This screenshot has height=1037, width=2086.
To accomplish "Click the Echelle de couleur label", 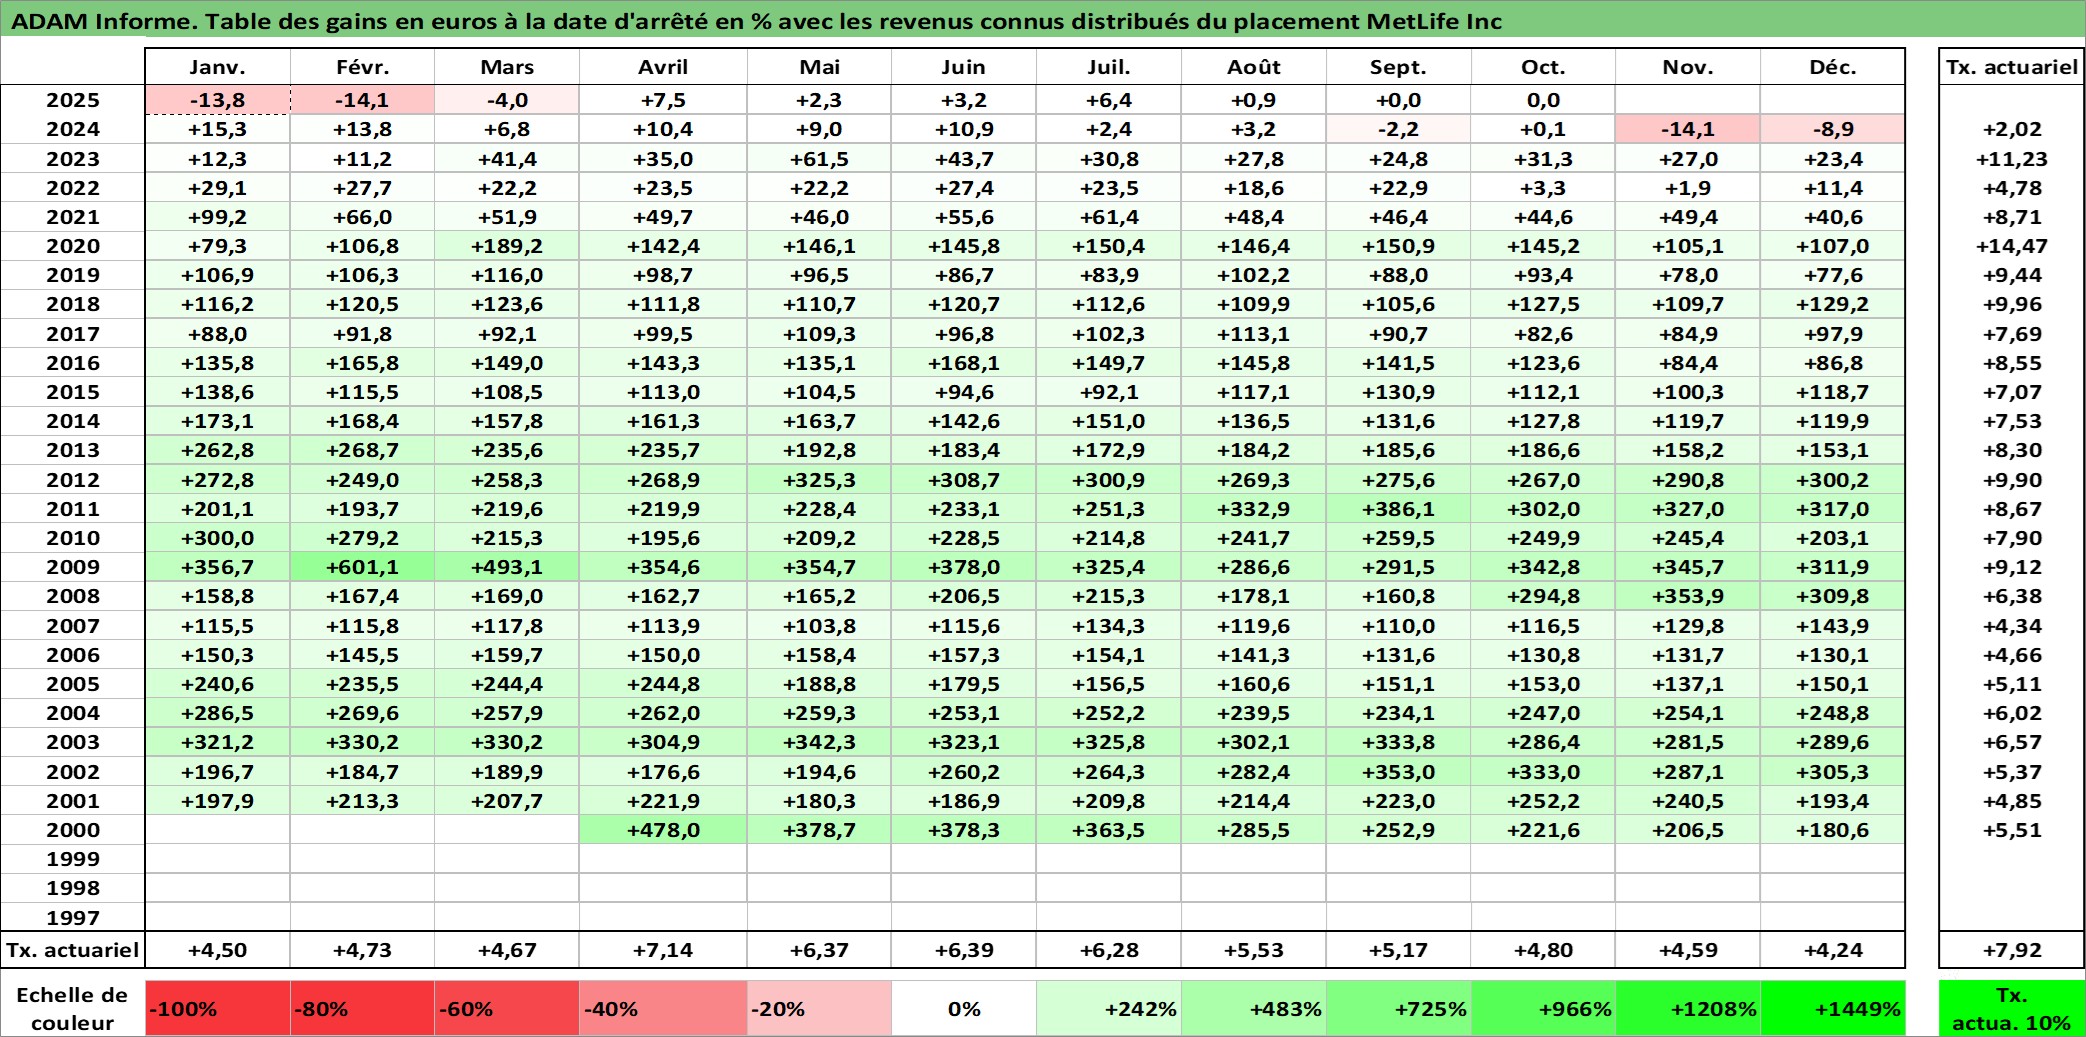I will 72,1008.
